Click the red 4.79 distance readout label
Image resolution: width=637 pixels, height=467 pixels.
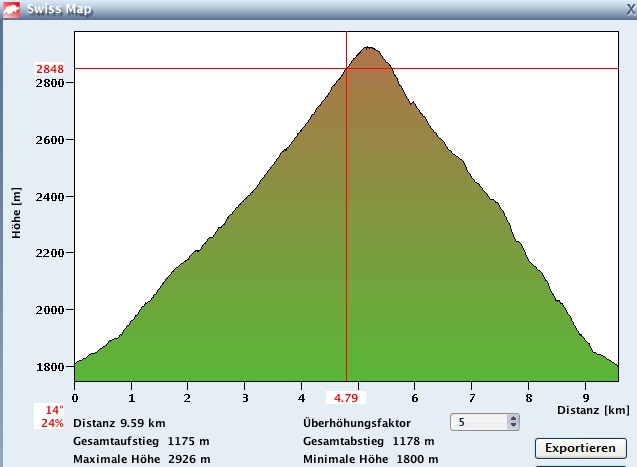coord(346,399)
